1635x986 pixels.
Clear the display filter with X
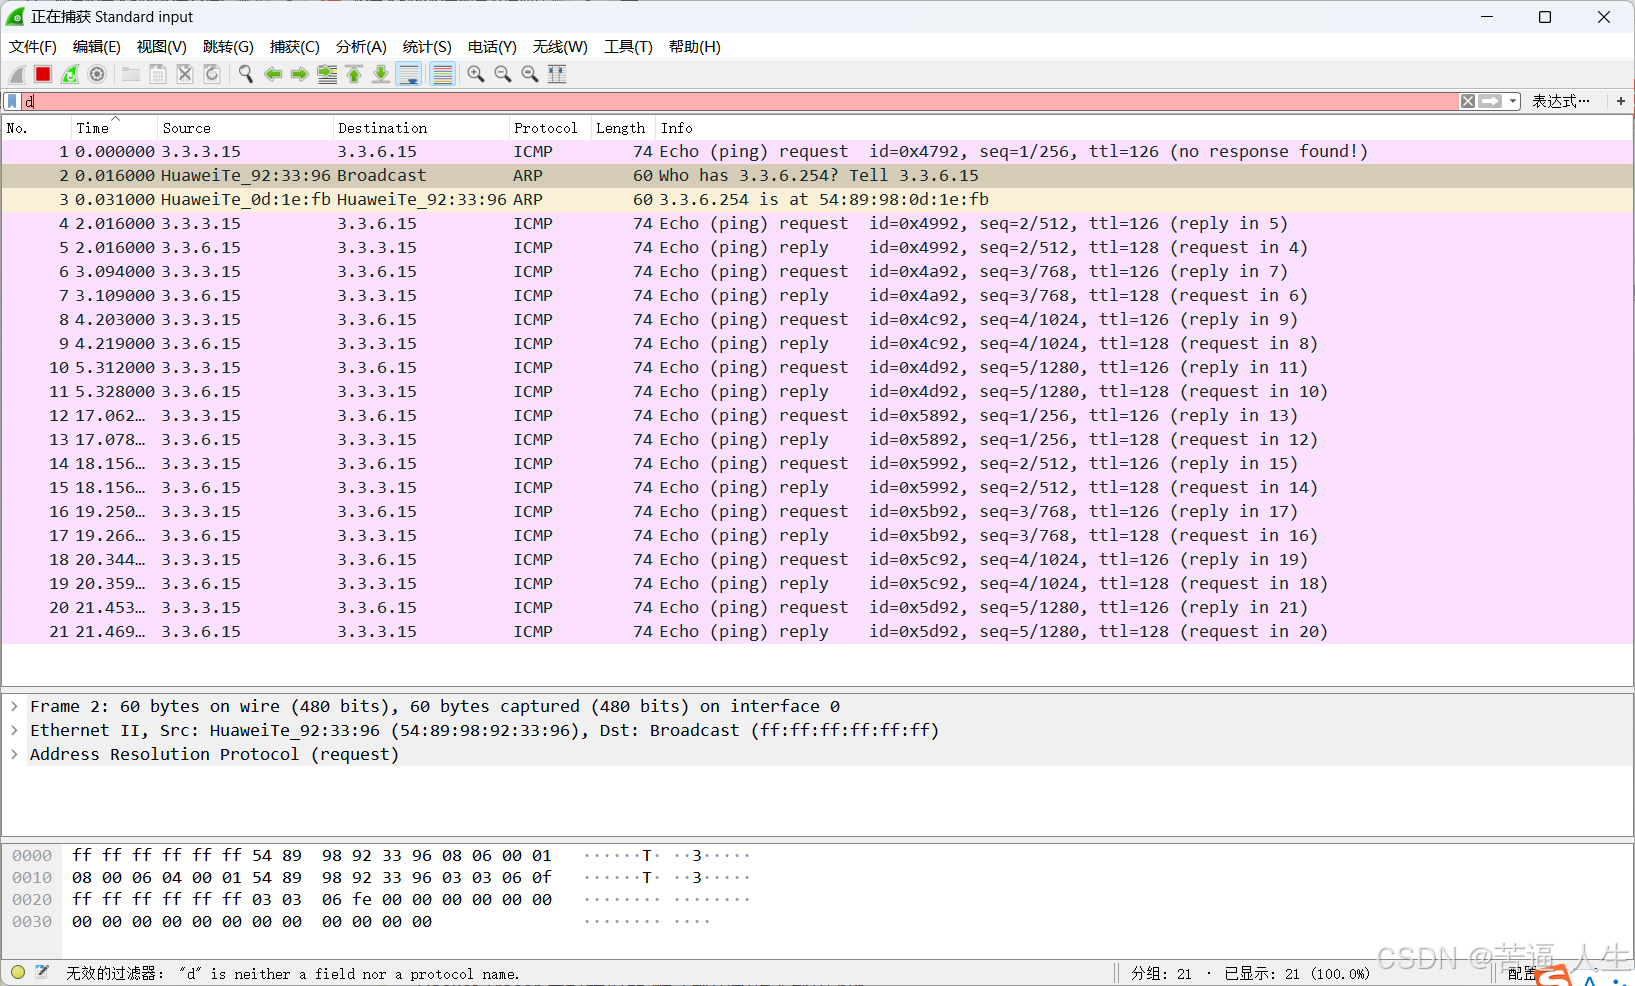[x=1468, y=101]
